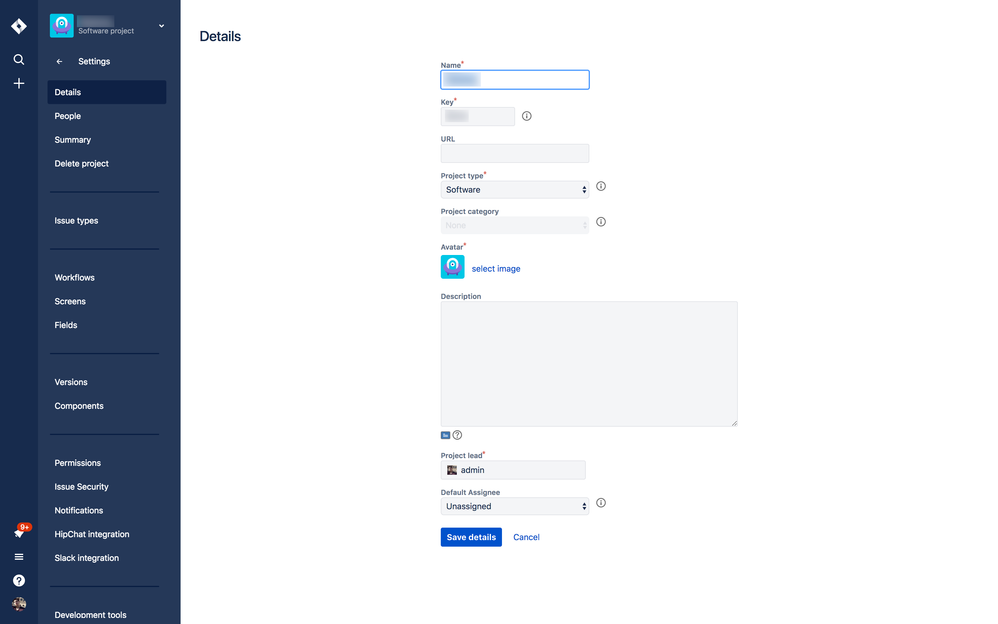Switch to the Permissions settings page

click(x=77, y=462)
